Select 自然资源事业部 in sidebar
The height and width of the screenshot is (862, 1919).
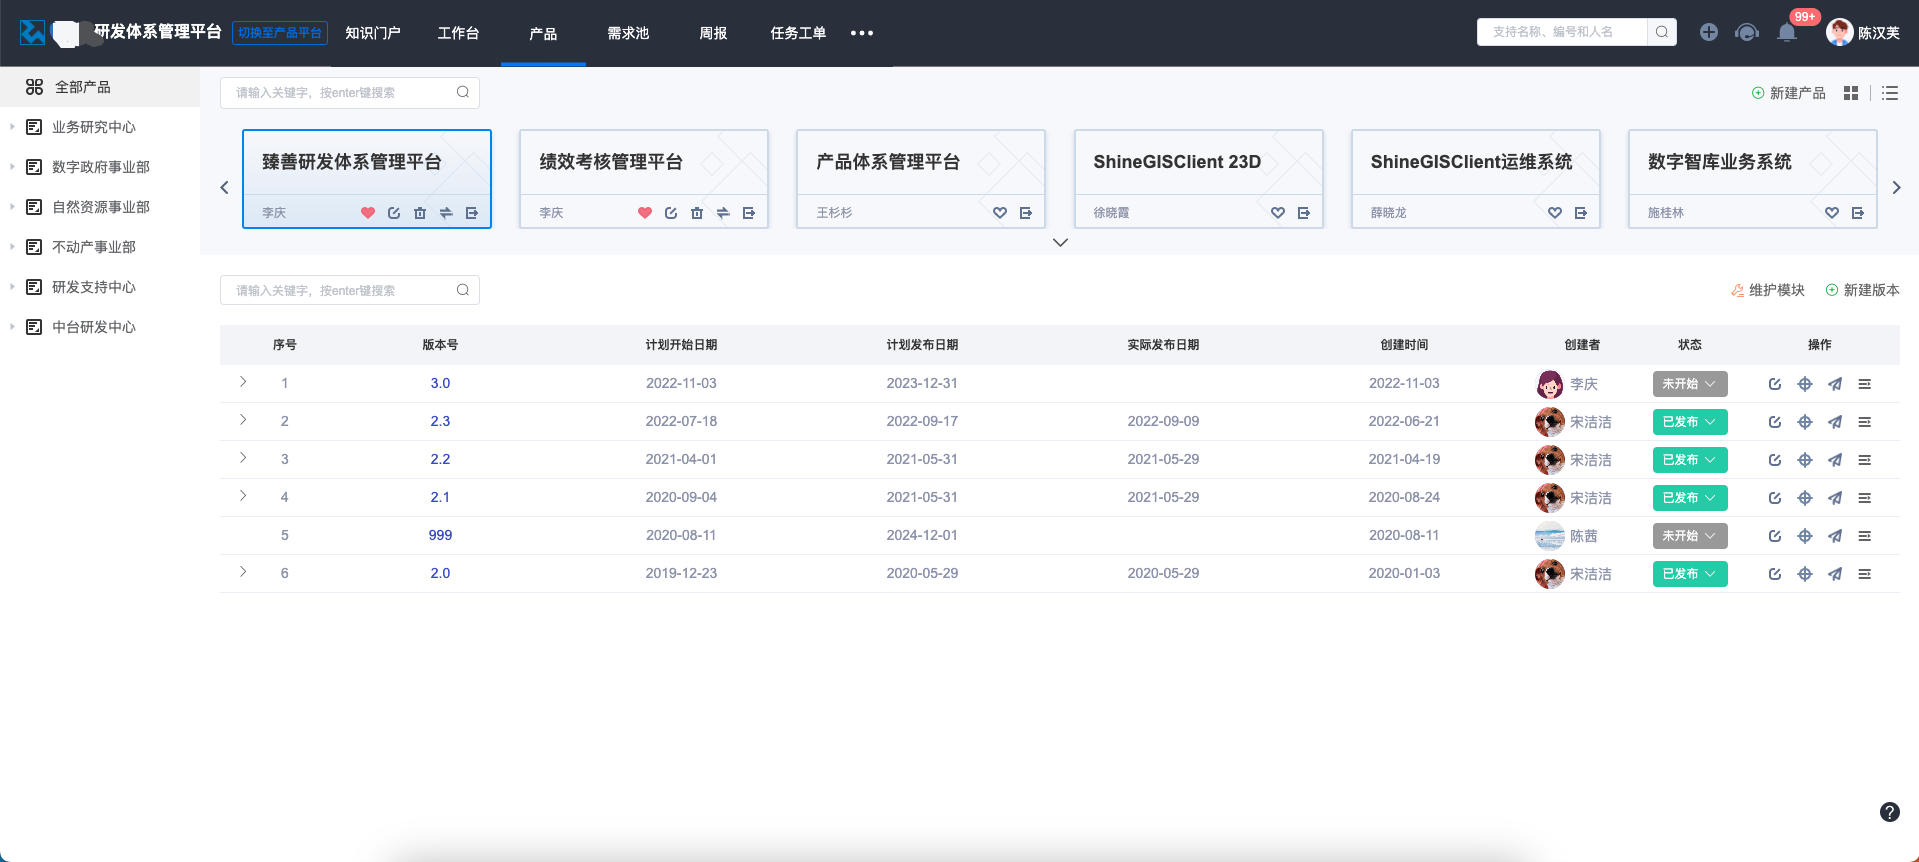pyautogui.click(x=100, y=207)
